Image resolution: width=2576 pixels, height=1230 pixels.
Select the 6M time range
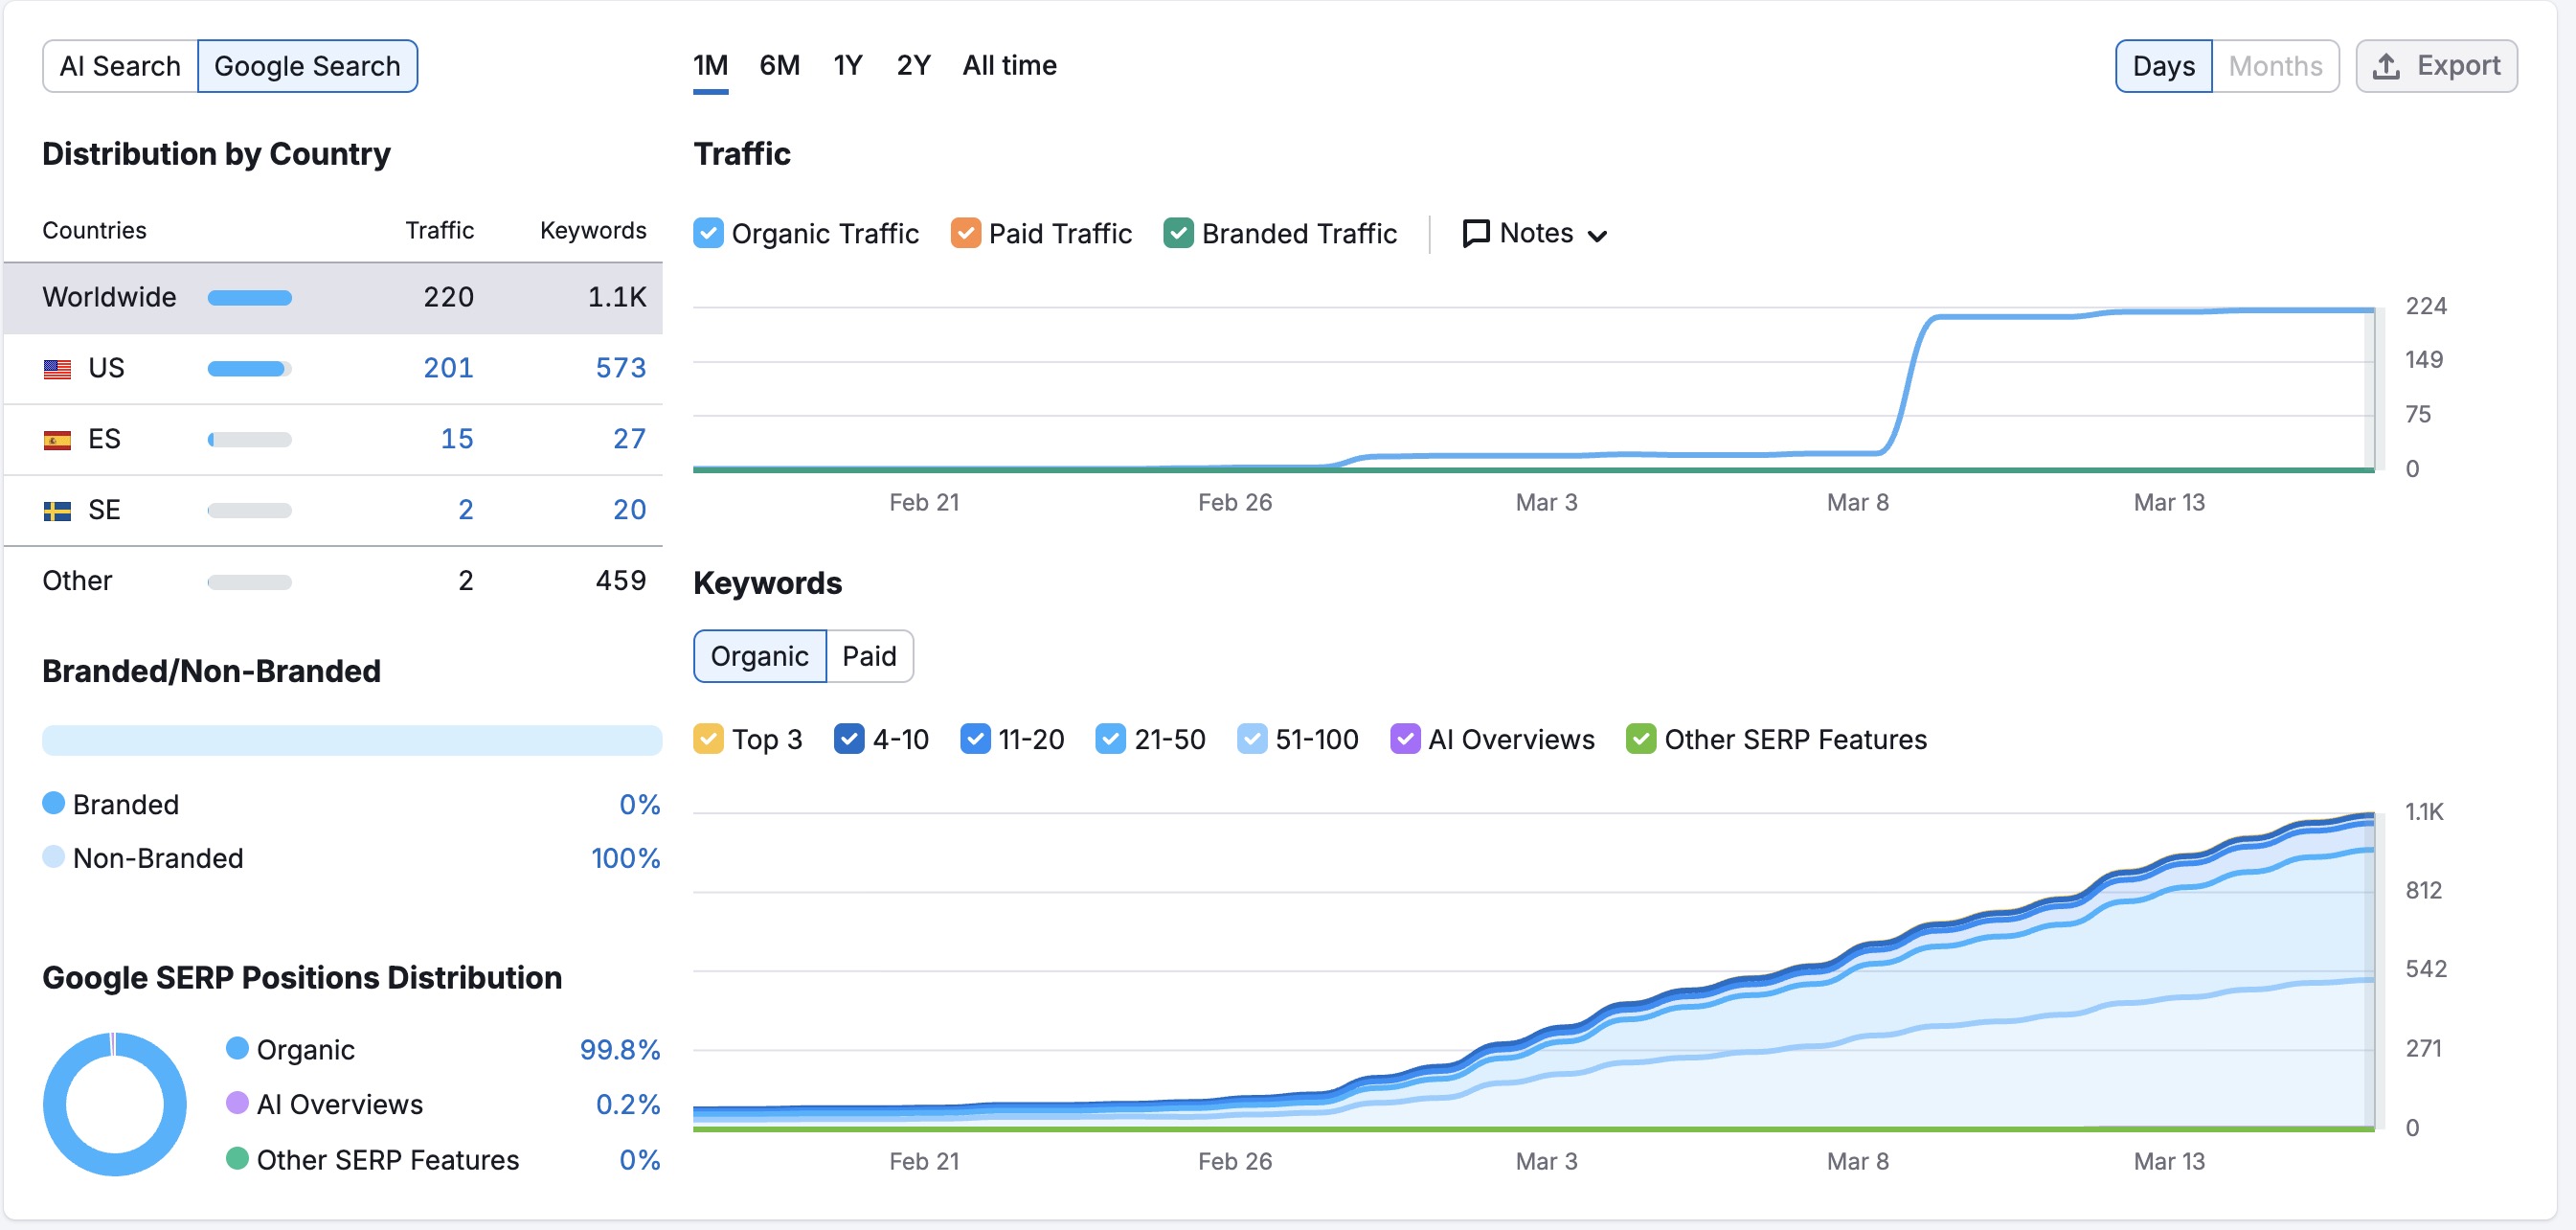(x=779, y=66)
